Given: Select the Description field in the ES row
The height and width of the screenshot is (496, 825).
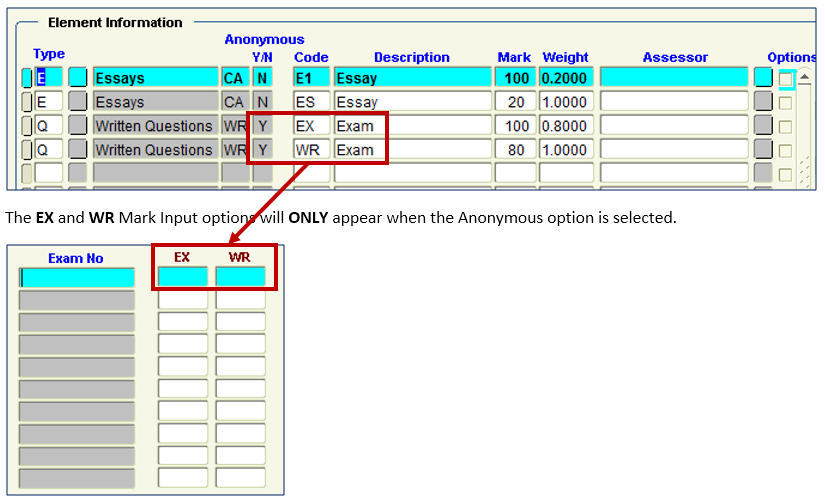Looking at the screenshot, I should pyautogui.click(x=411, y=102).
